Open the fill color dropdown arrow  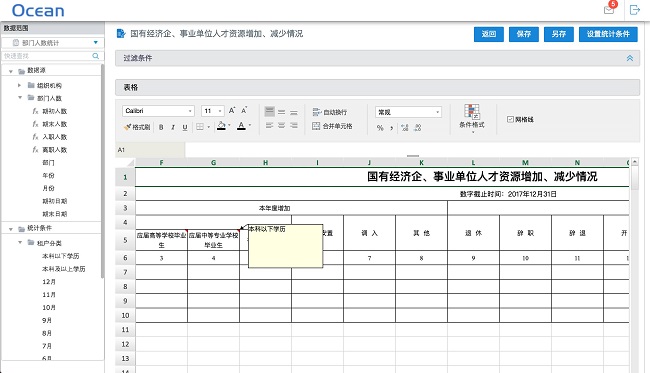pos(229,125)
